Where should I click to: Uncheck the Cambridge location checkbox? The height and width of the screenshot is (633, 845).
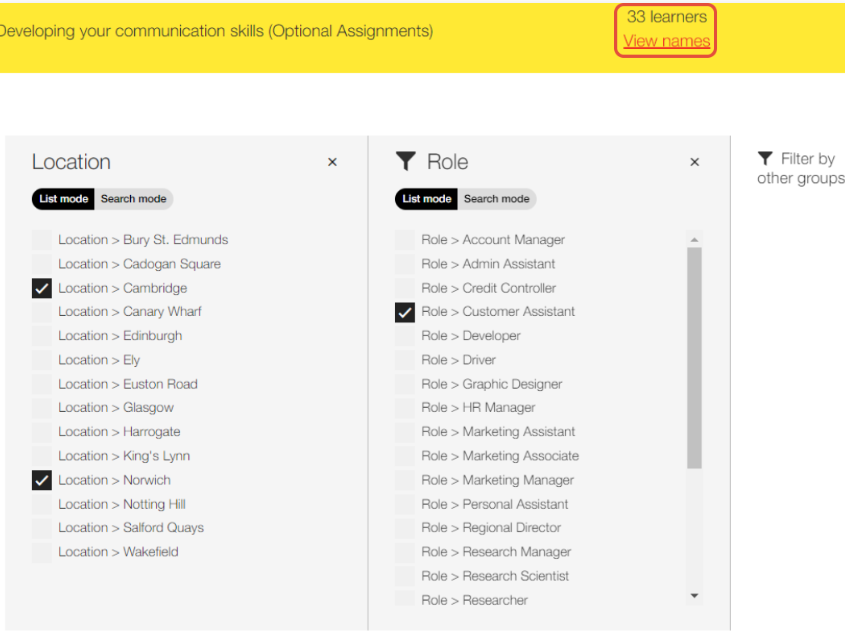click(41, 288)
